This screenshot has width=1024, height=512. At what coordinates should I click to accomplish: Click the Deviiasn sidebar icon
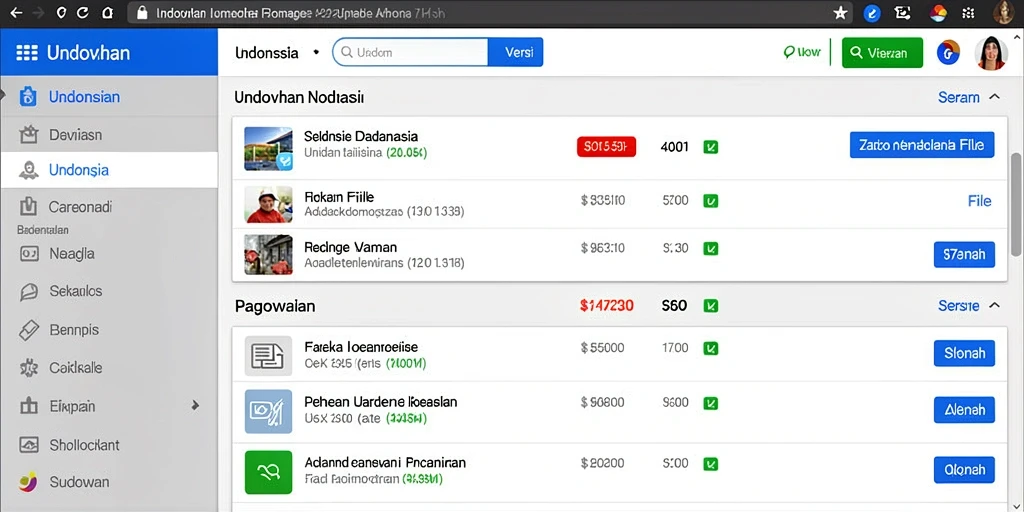[x=28, y=135]
